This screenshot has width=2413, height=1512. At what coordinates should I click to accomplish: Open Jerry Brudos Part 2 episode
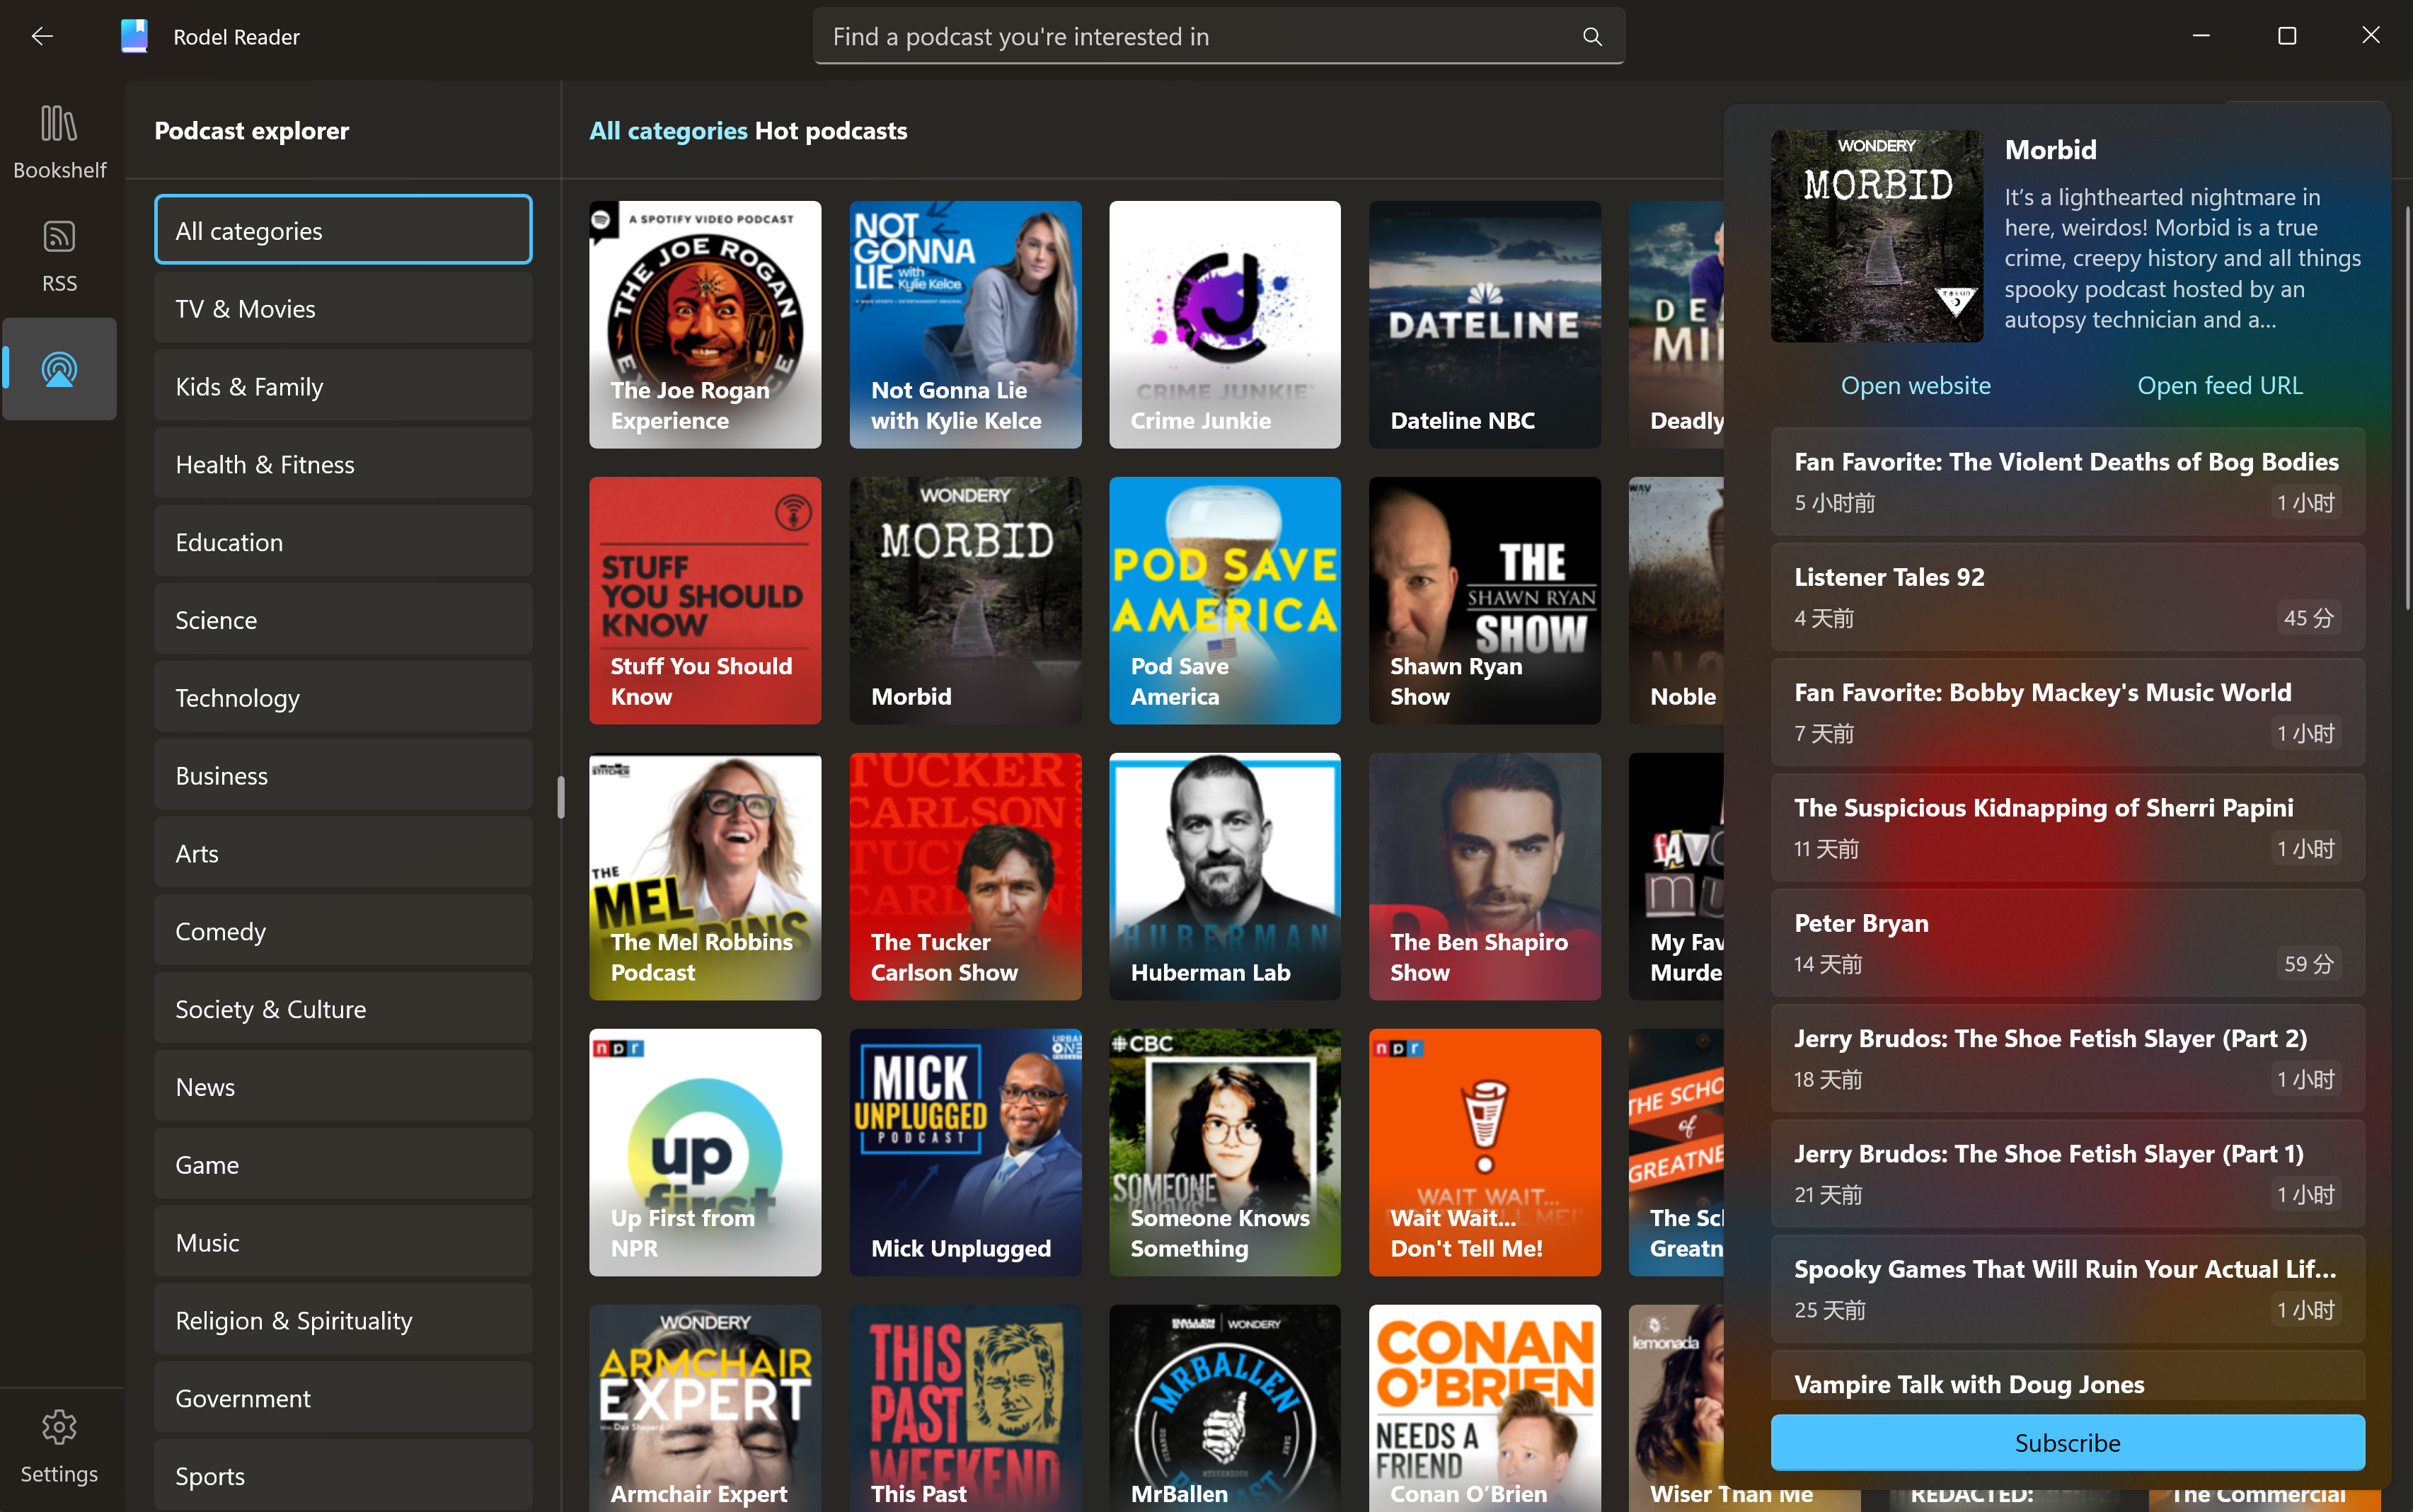click(2067, 1058)
